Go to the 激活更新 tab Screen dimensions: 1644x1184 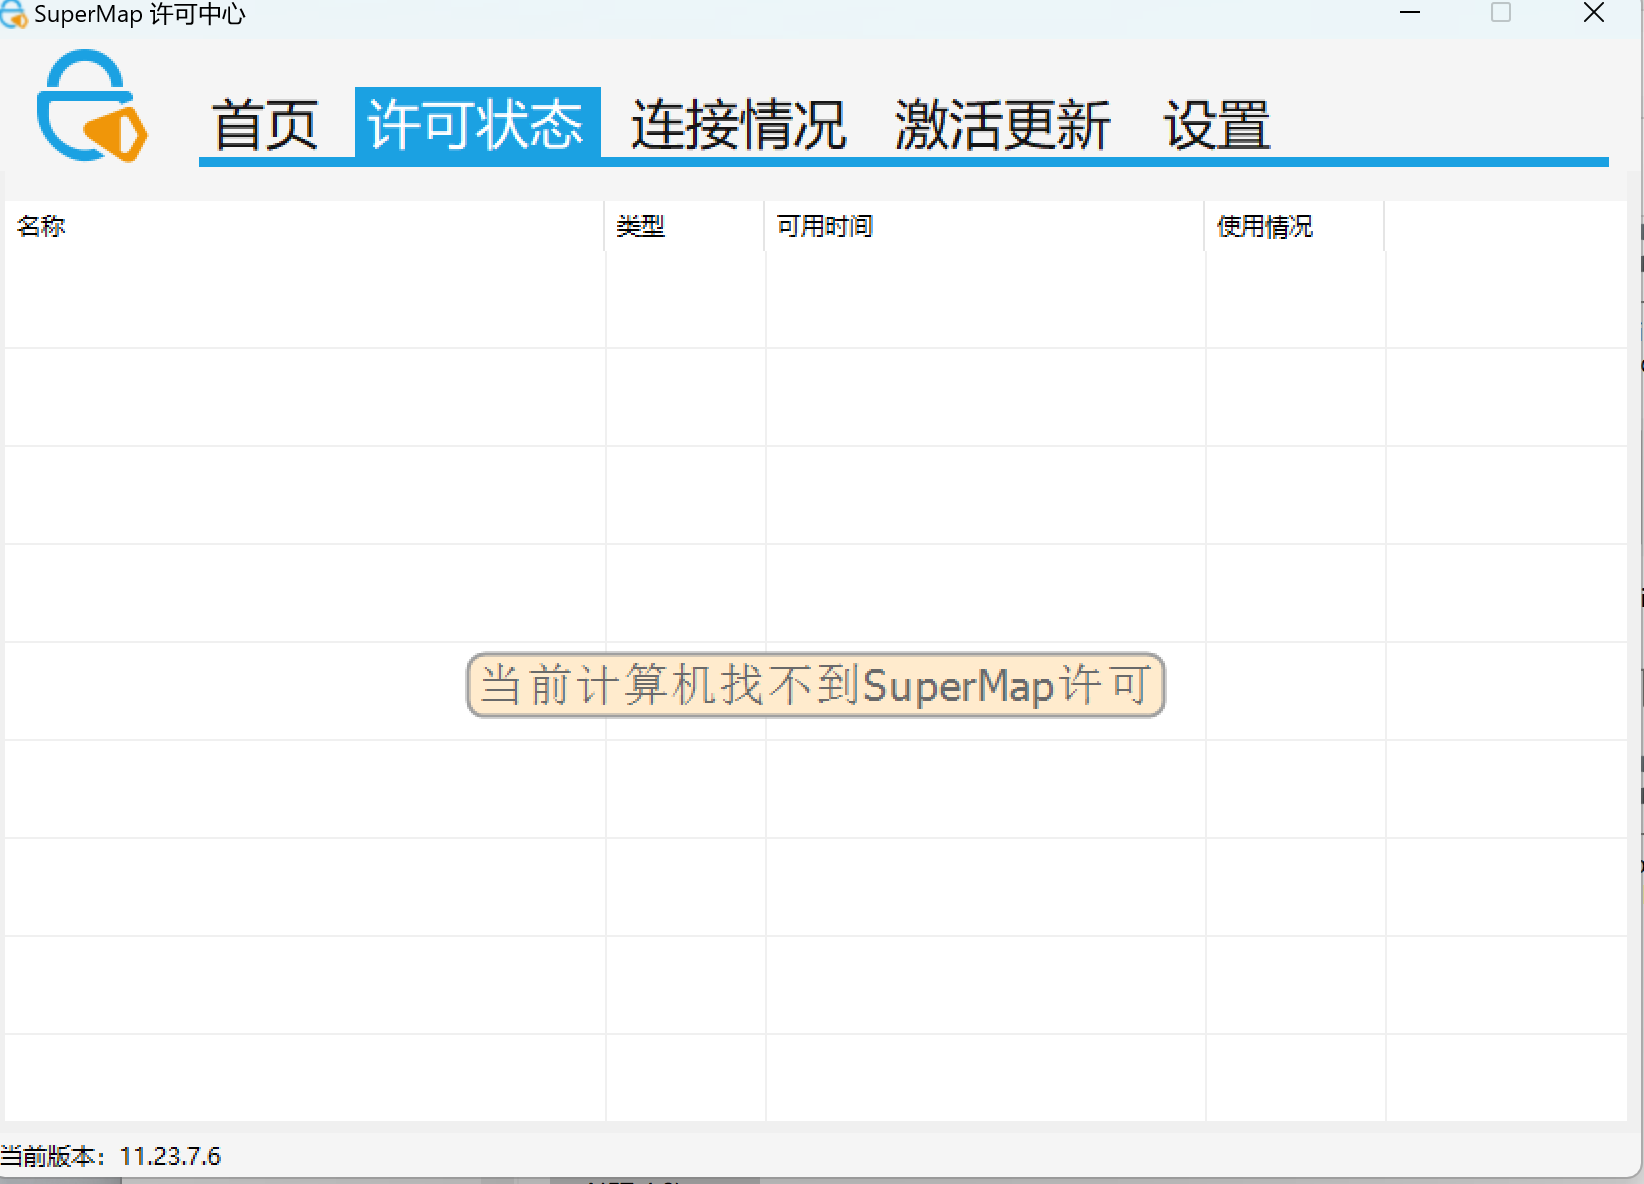click(x=1003, y=125)
